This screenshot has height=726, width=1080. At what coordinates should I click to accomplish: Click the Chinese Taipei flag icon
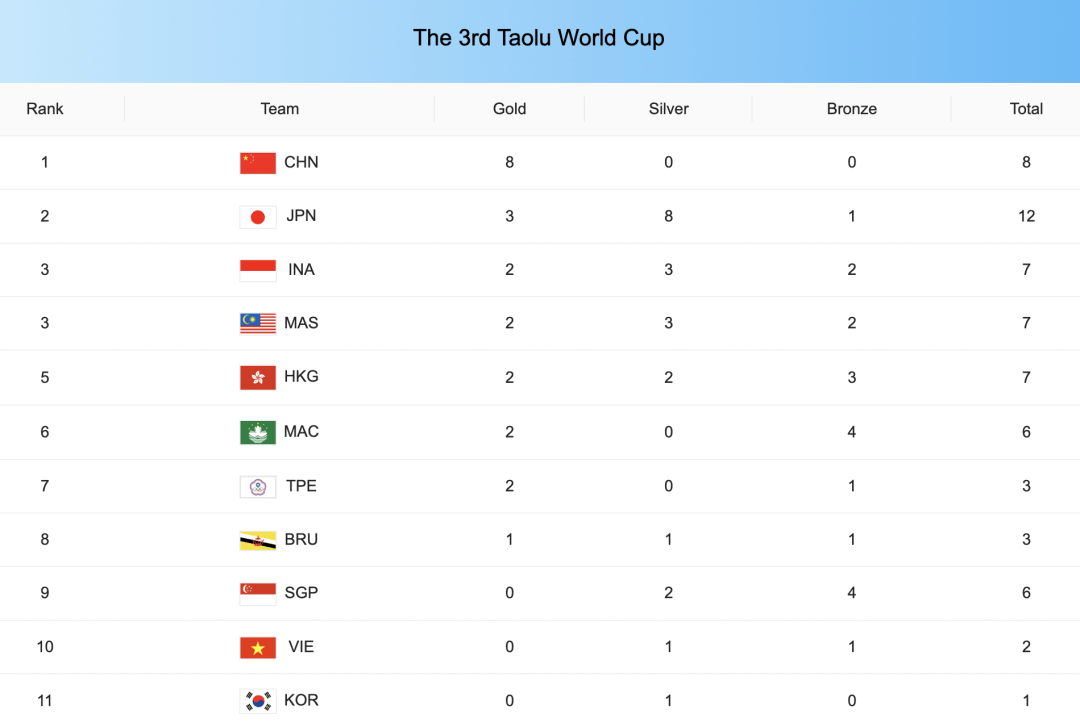257,486
